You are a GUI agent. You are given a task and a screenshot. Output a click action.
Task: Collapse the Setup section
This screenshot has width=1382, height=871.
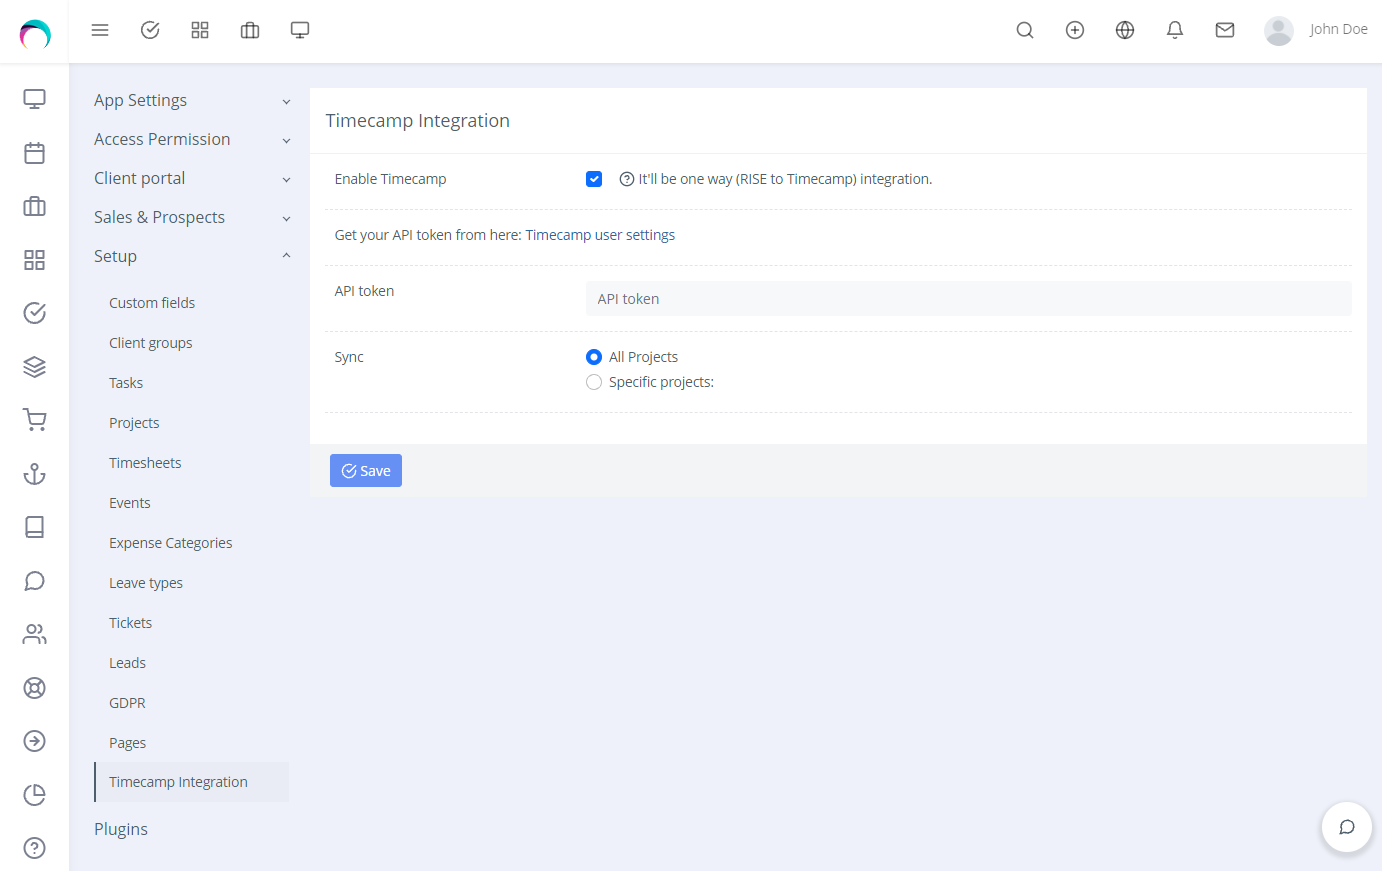point(190,256)
